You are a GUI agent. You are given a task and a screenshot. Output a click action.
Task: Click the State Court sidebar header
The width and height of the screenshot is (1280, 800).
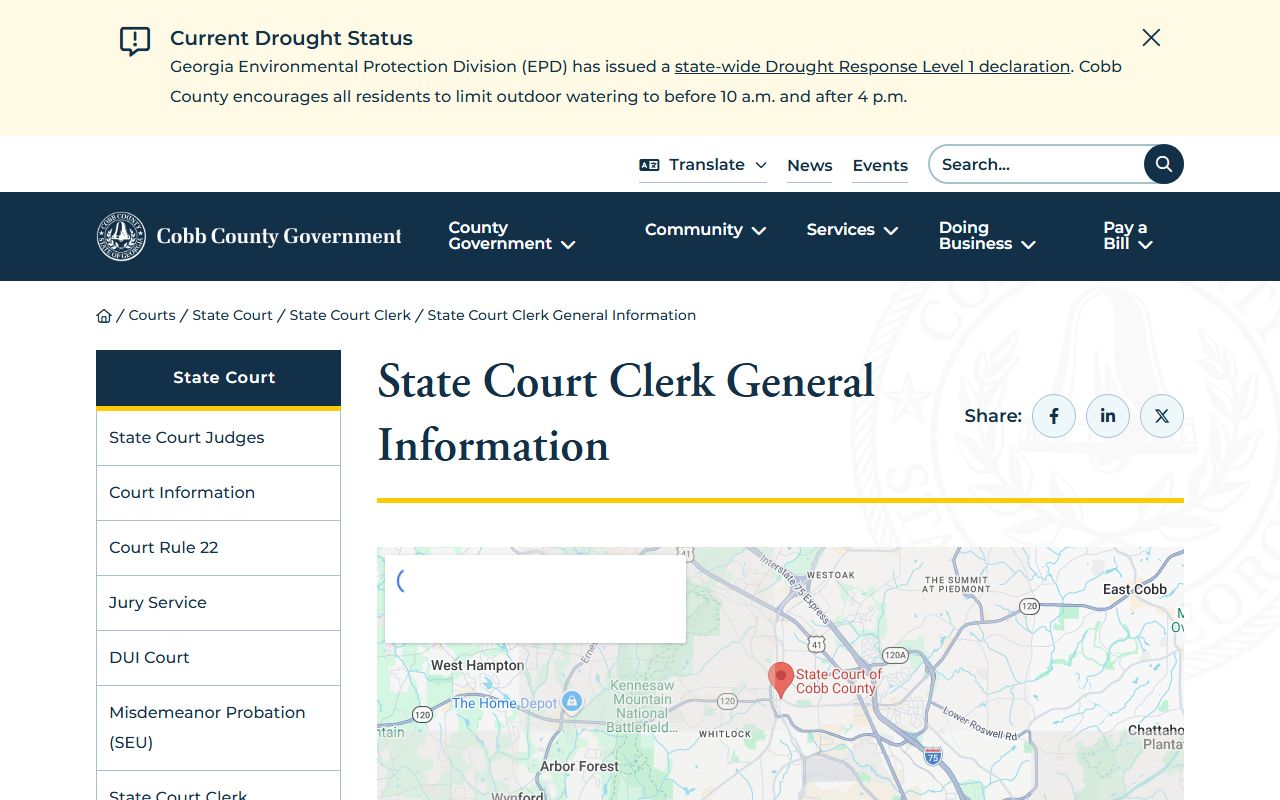[x=218, y=378]
